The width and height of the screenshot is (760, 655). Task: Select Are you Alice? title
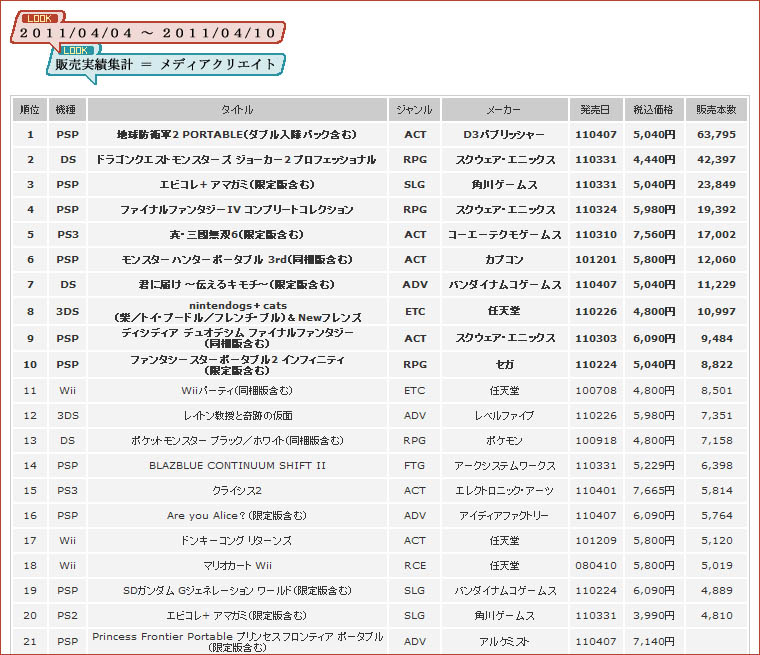tap(237, 515)
